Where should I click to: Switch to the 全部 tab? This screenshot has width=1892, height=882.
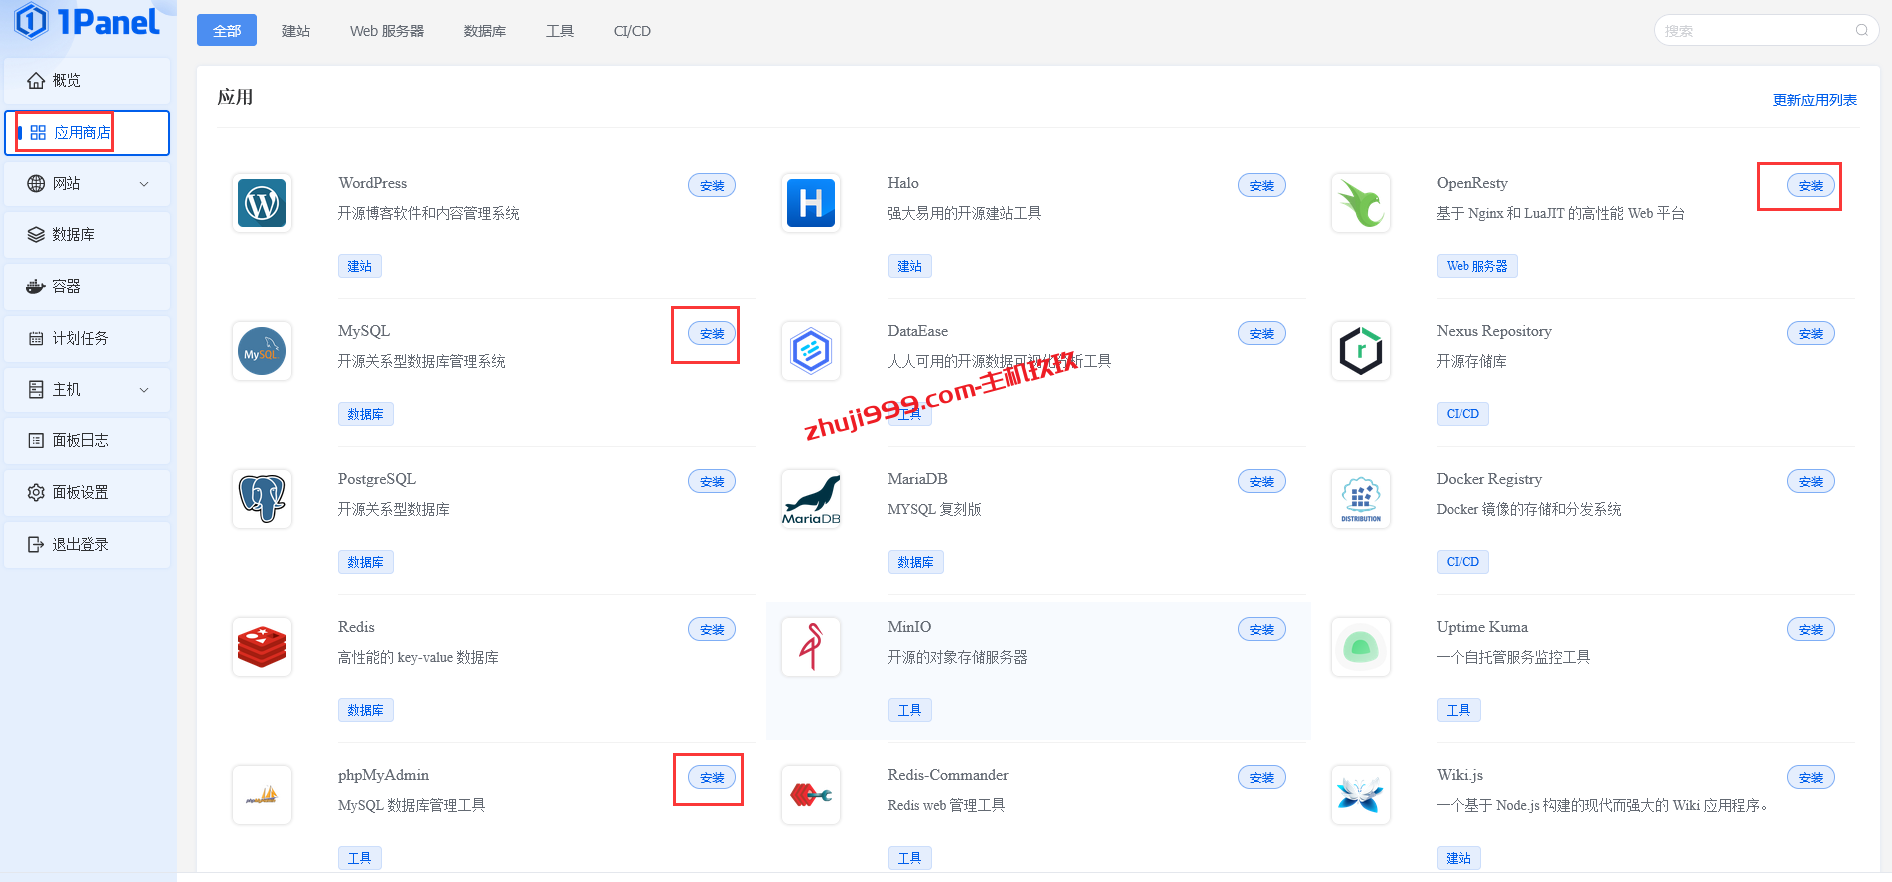point(227,30)
